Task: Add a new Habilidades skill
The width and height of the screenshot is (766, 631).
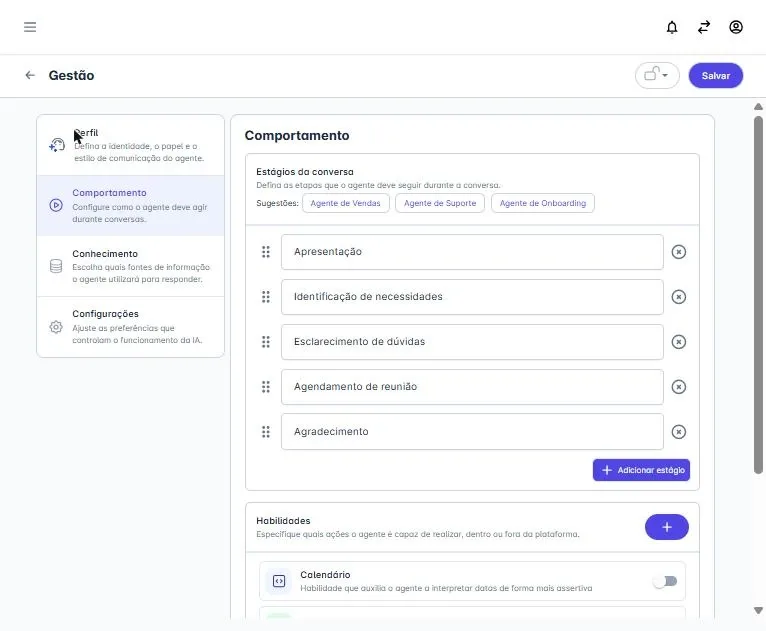Action: pyautogui.click(x=666, y=527)
